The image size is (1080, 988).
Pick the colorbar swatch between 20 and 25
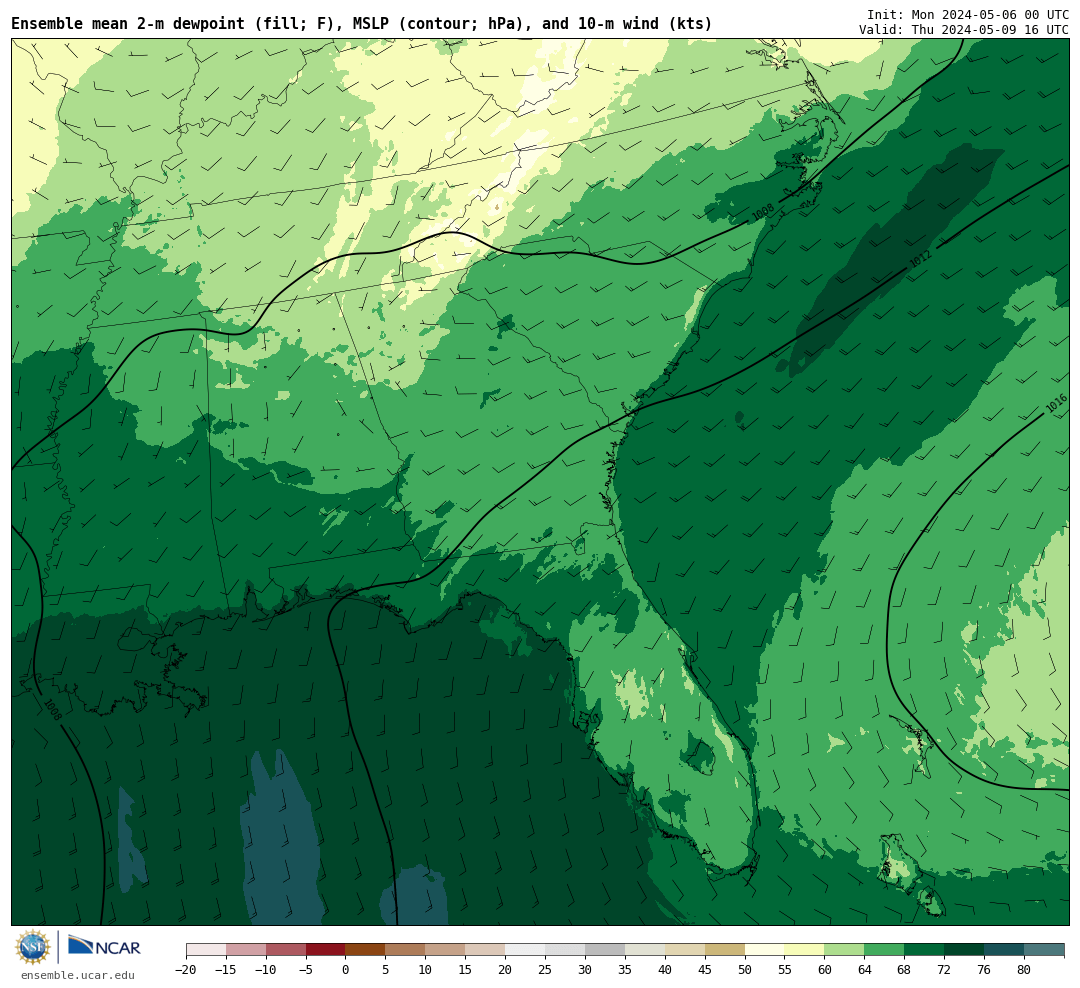coord(526,950)
